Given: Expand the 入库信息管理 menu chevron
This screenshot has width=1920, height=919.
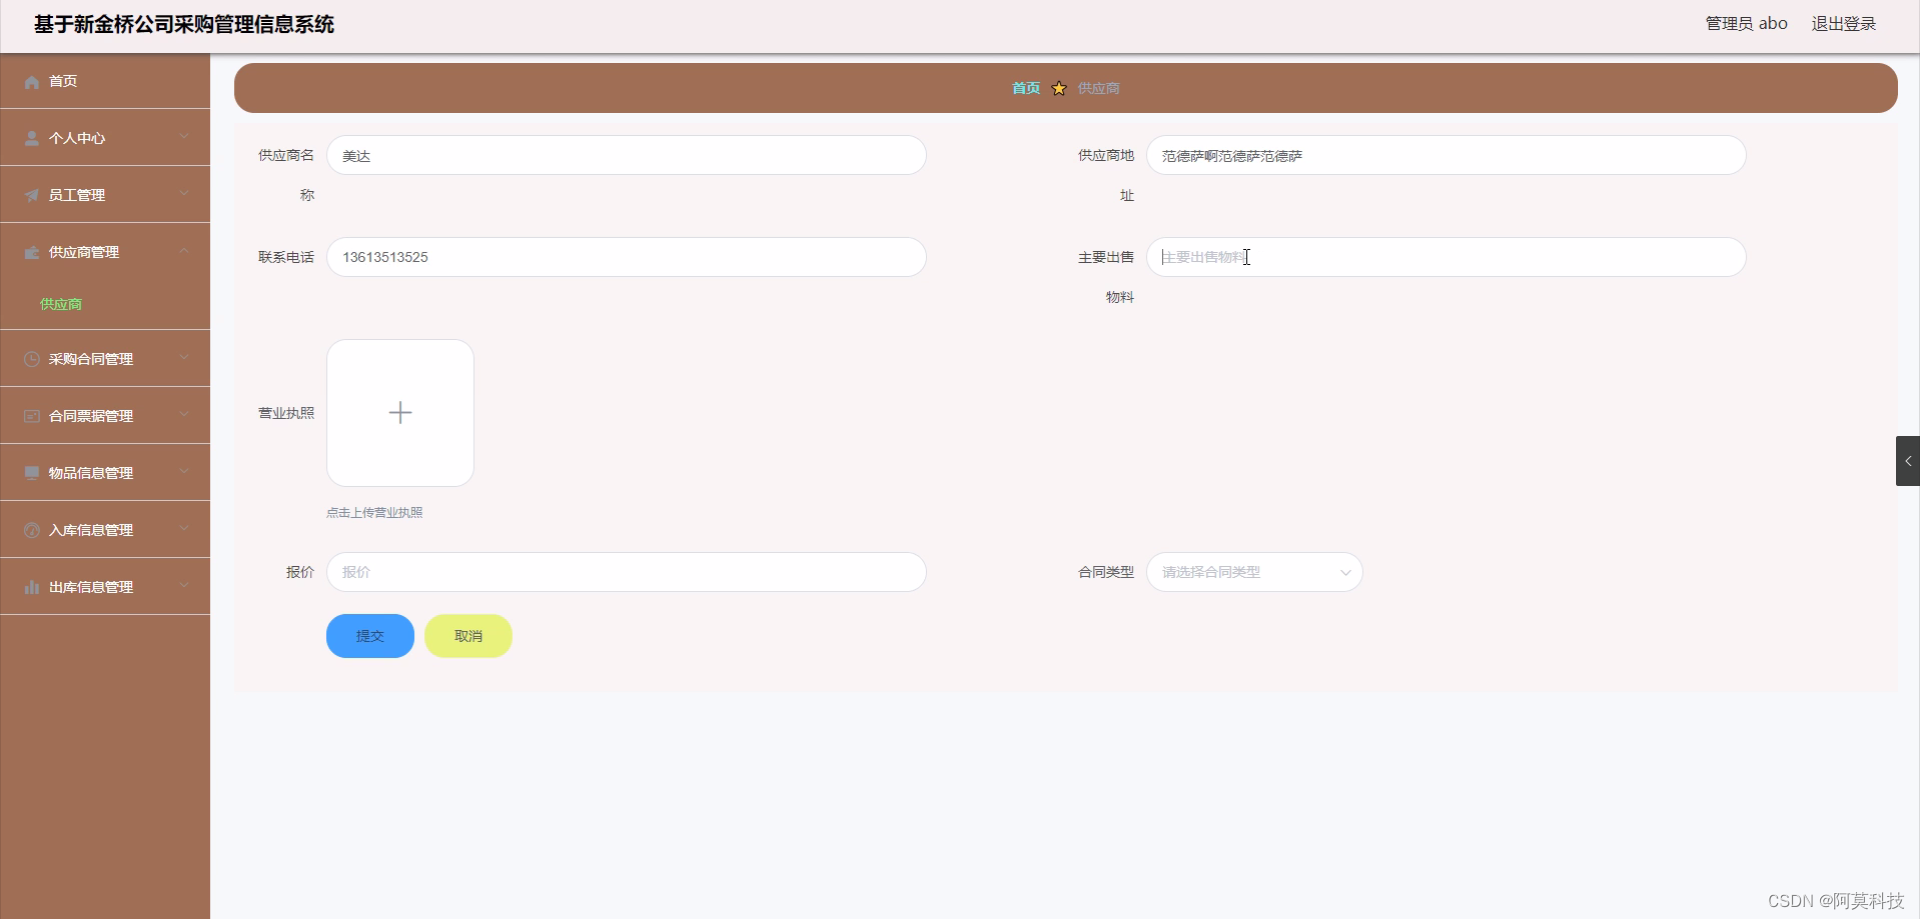Looking at the screenshot, I should tap(184, 529).
